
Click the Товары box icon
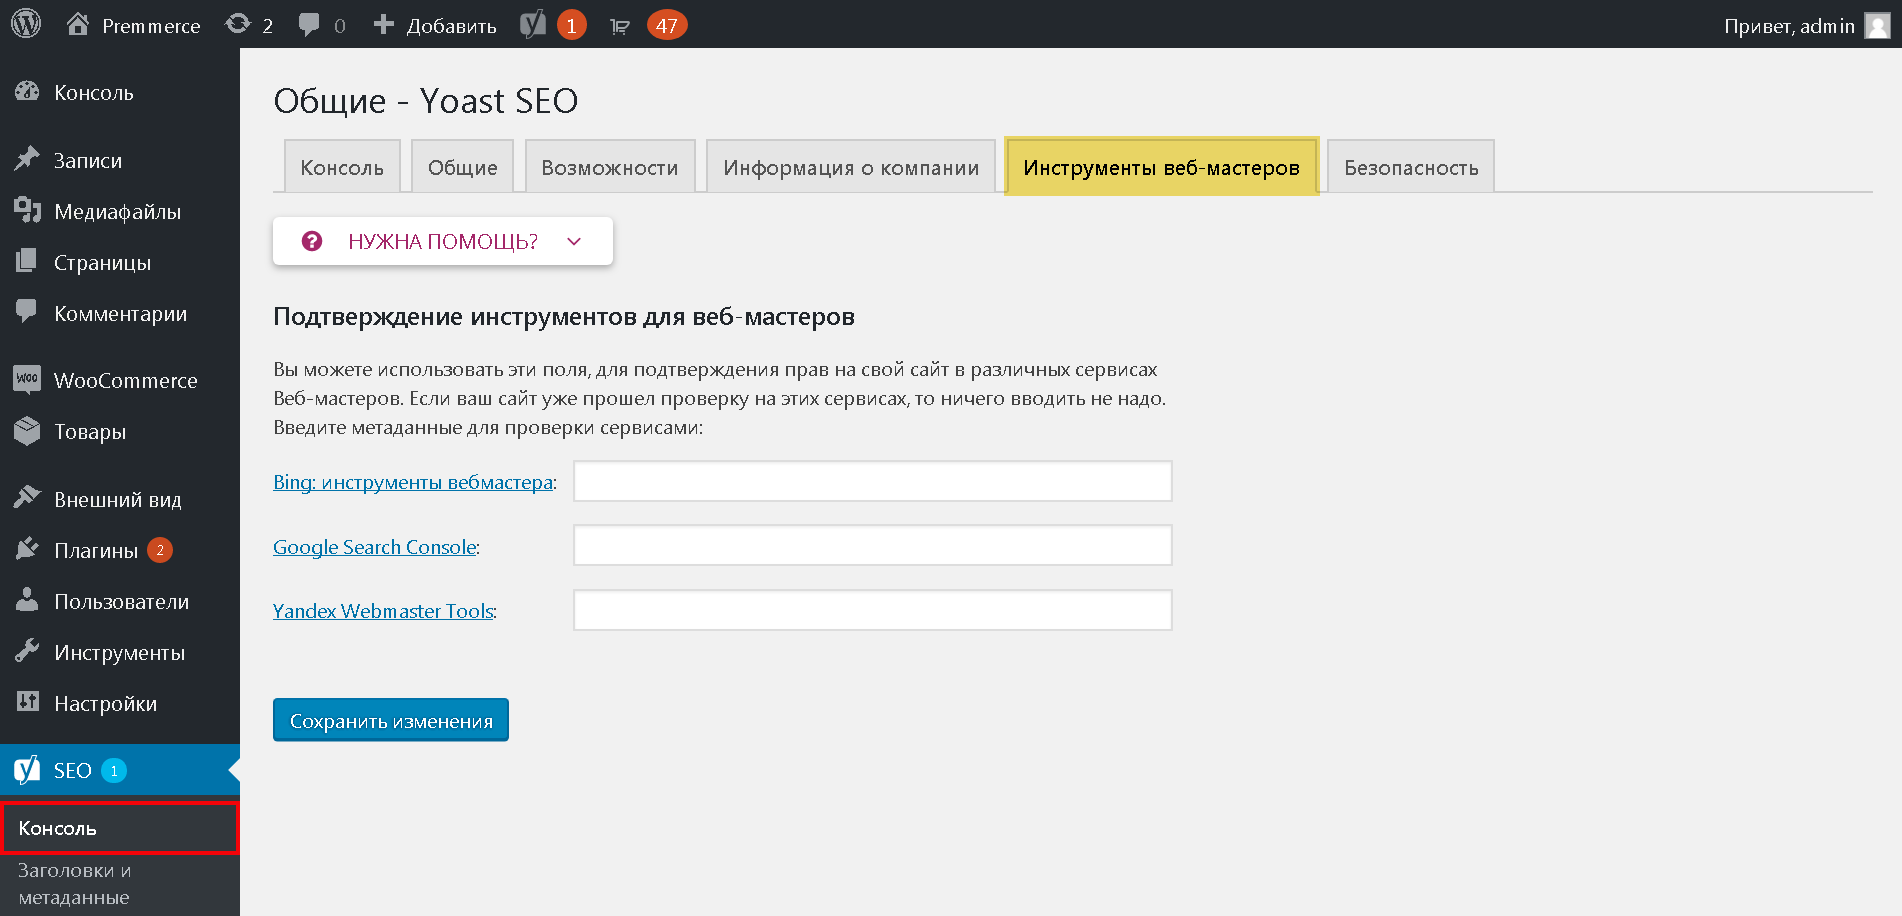point(27,430)
